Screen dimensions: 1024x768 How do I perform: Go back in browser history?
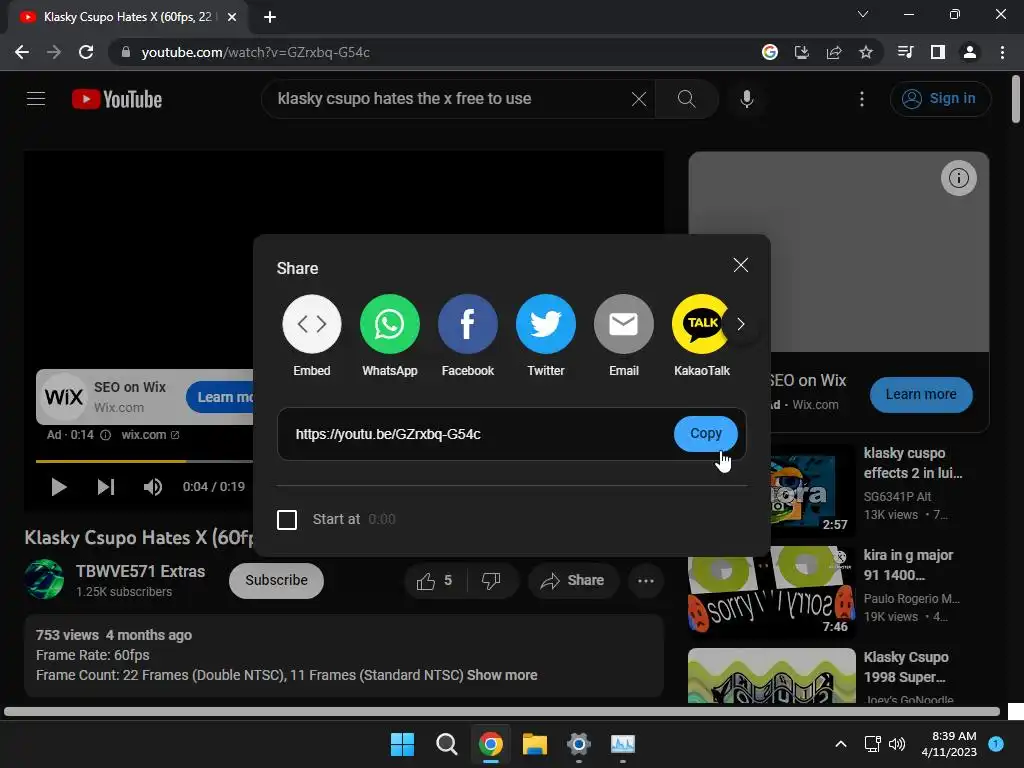pyautogui.click(x=22, y=52)
